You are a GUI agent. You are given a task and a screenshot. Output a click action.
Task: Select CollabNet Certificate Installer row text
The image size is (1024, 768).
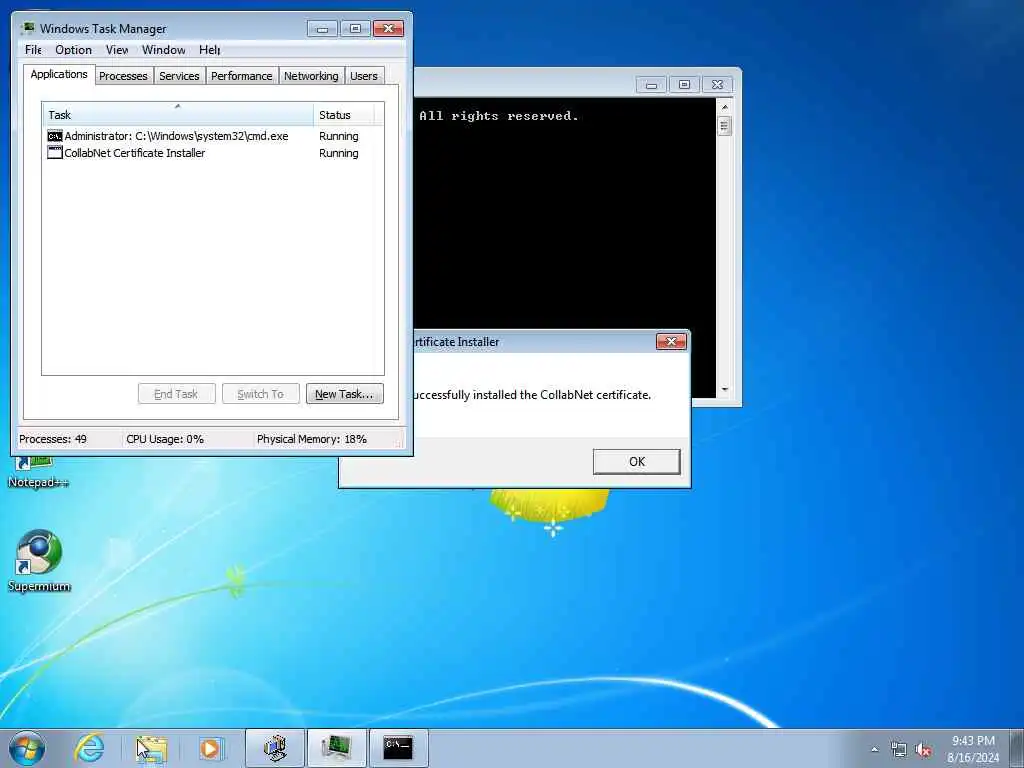(135, 153)
